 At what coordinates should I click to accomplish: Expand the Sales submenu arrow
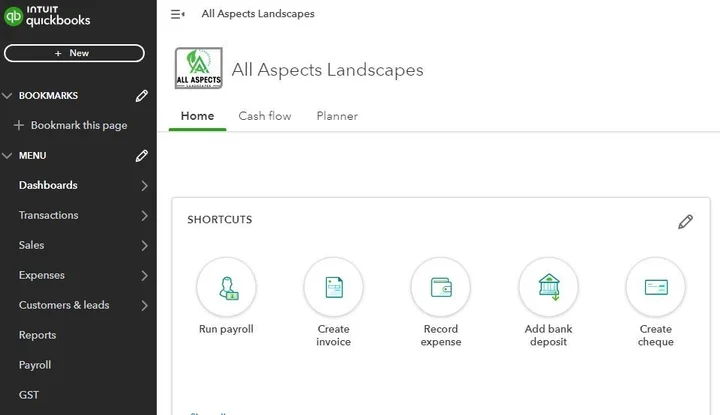[x=144, y=245]
